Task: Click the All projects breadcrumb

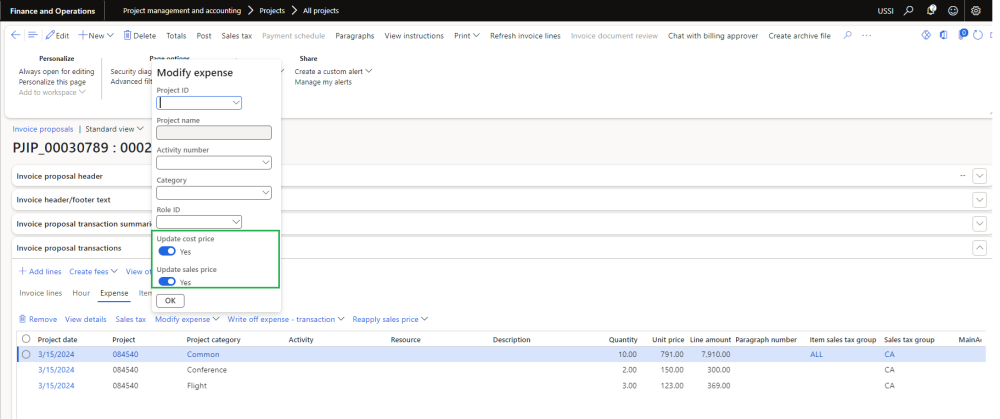Action: coord(321,11)
